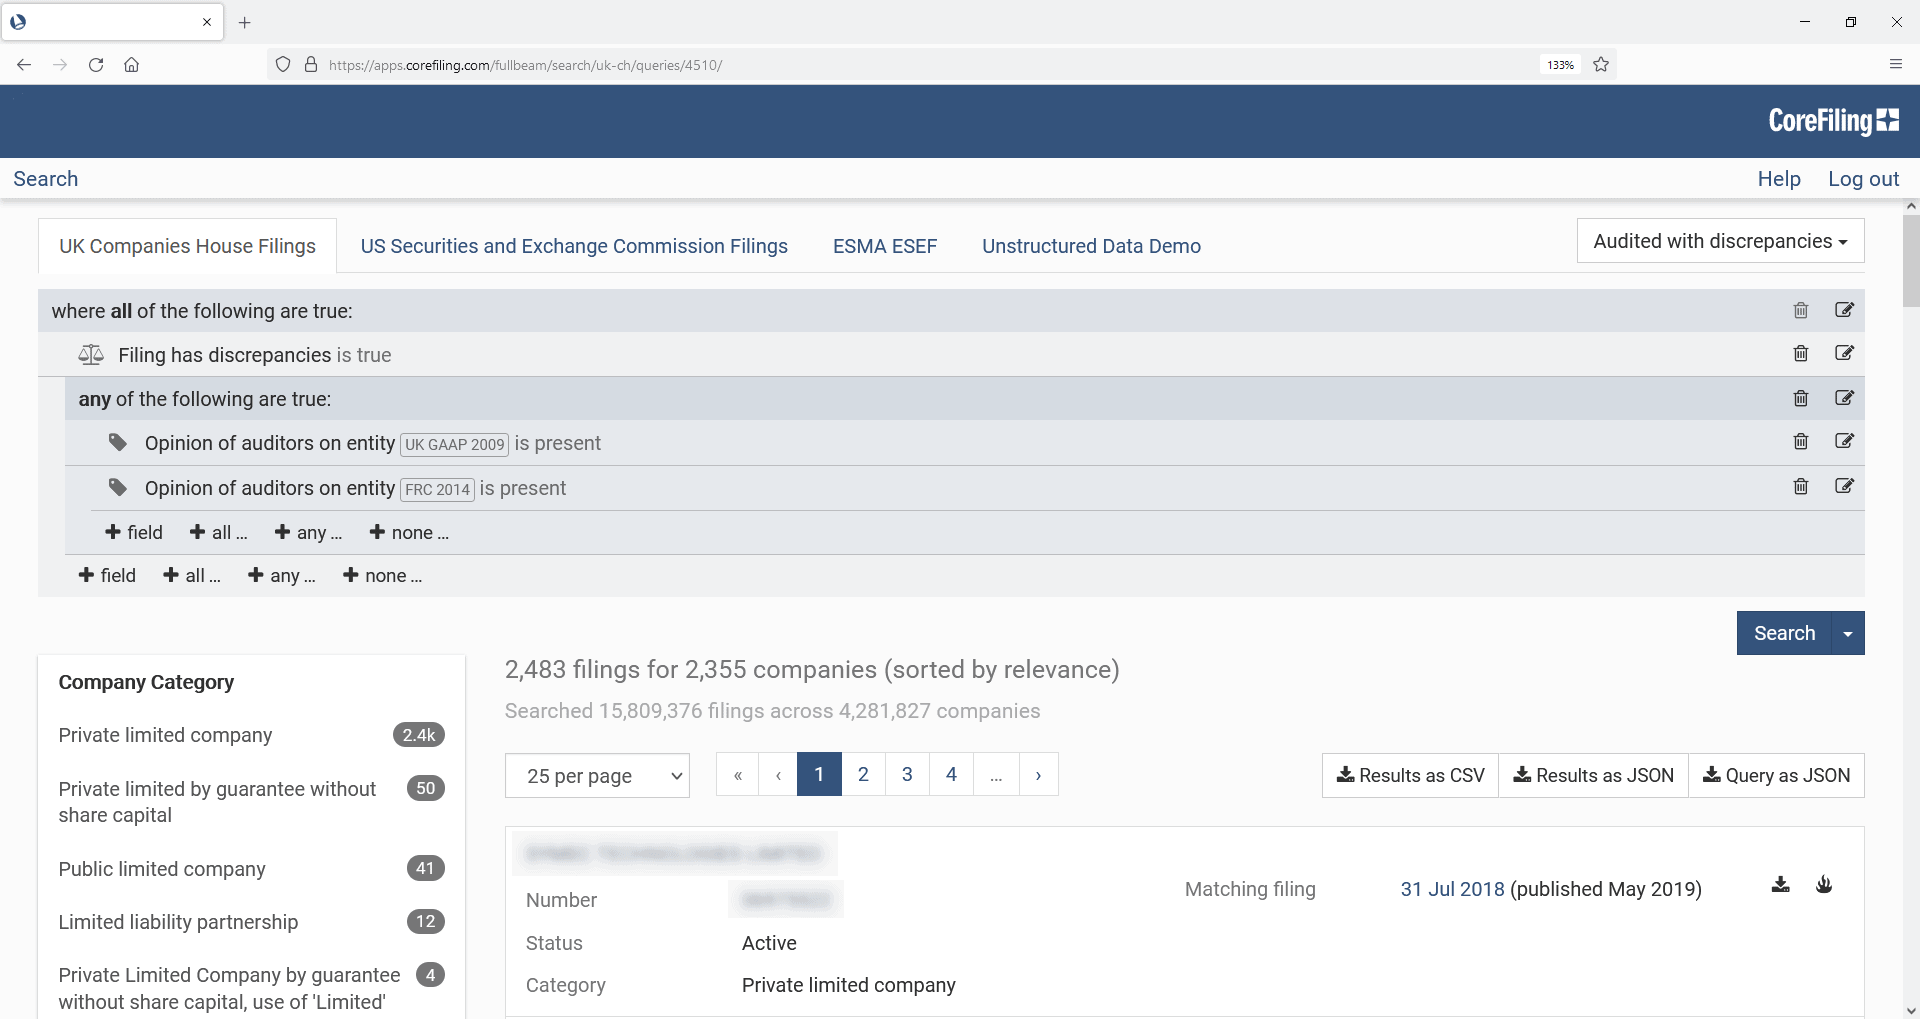1920x1019 pixels.
Task: Click the scrollbar down arrow
Action: (x=1911, y=1010)
